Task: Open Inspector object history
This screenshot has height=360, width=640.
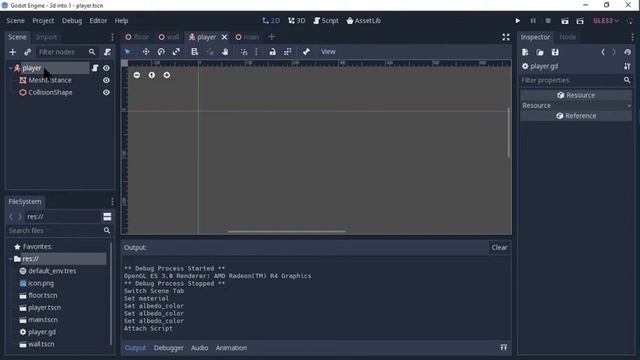Action: (627, 52)
